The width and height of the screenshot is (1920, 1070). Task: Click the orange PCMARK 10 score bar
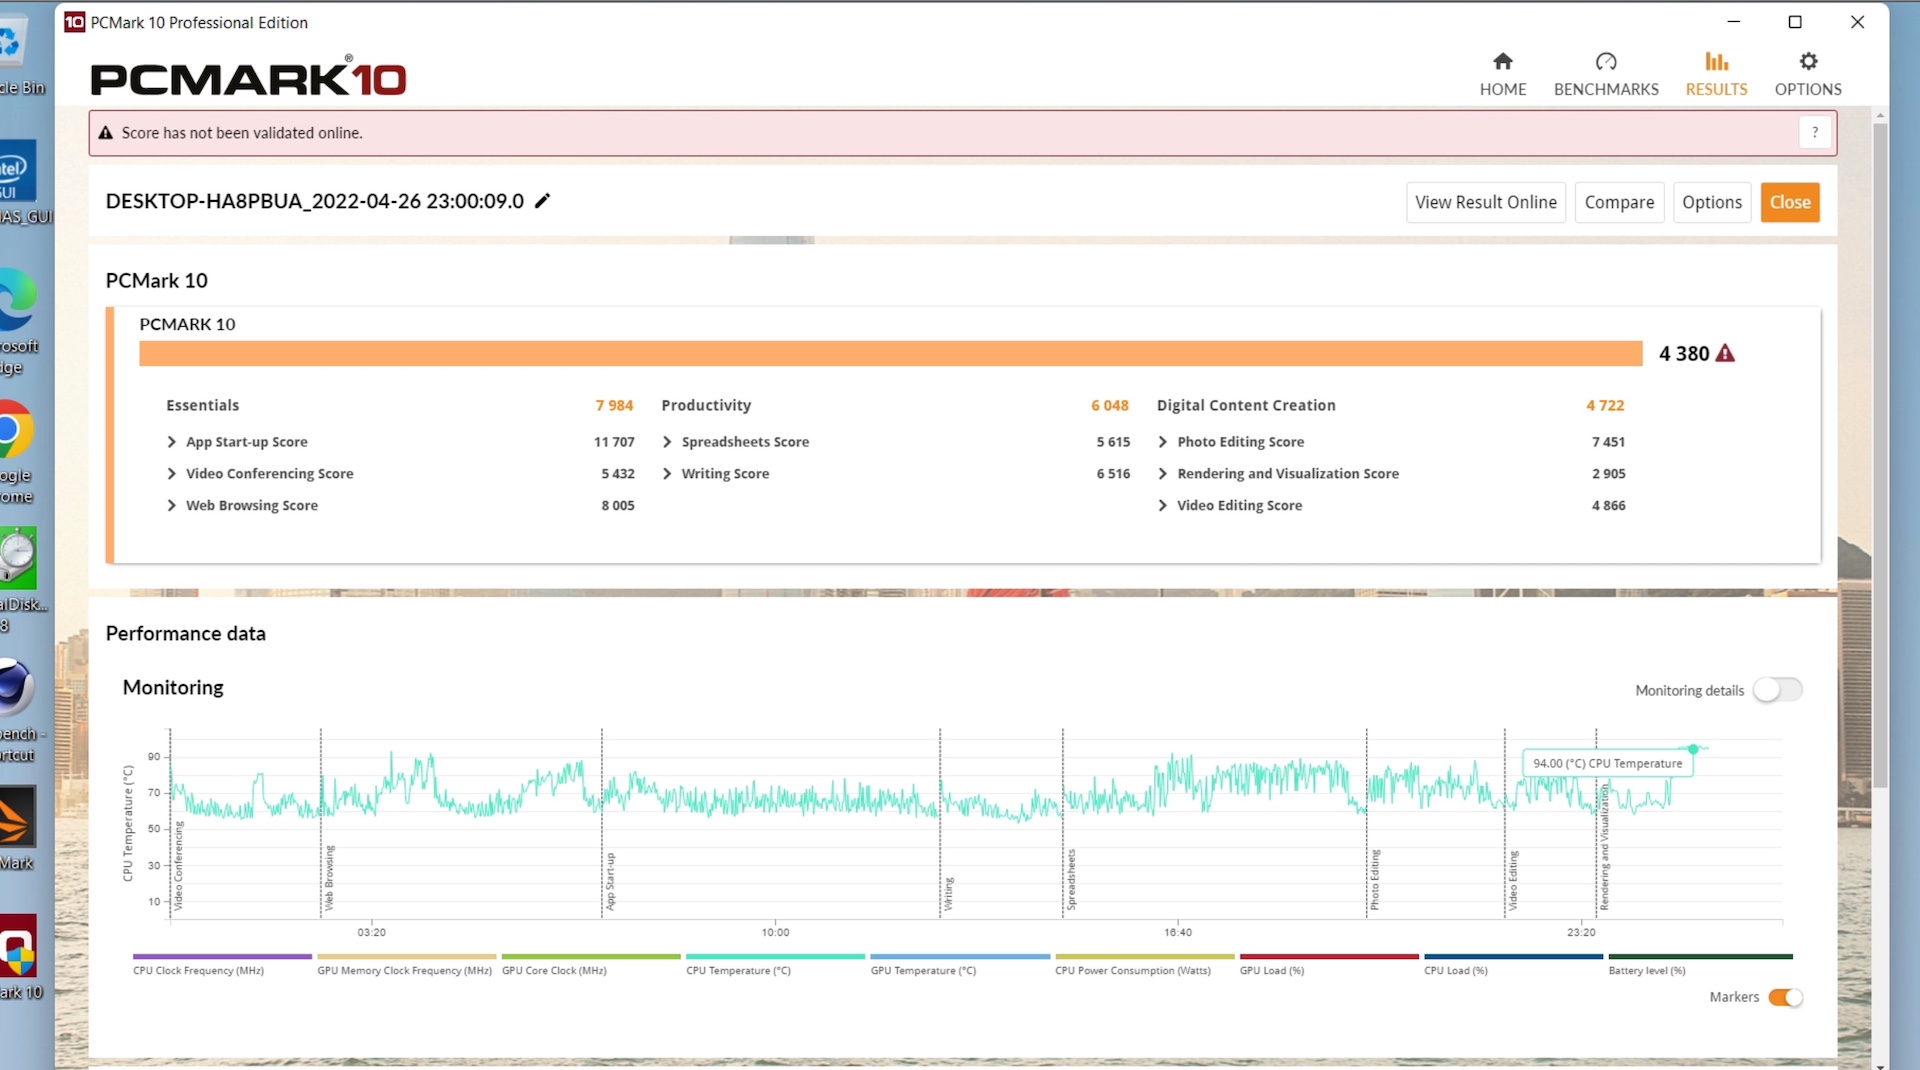tap(890, 353)
